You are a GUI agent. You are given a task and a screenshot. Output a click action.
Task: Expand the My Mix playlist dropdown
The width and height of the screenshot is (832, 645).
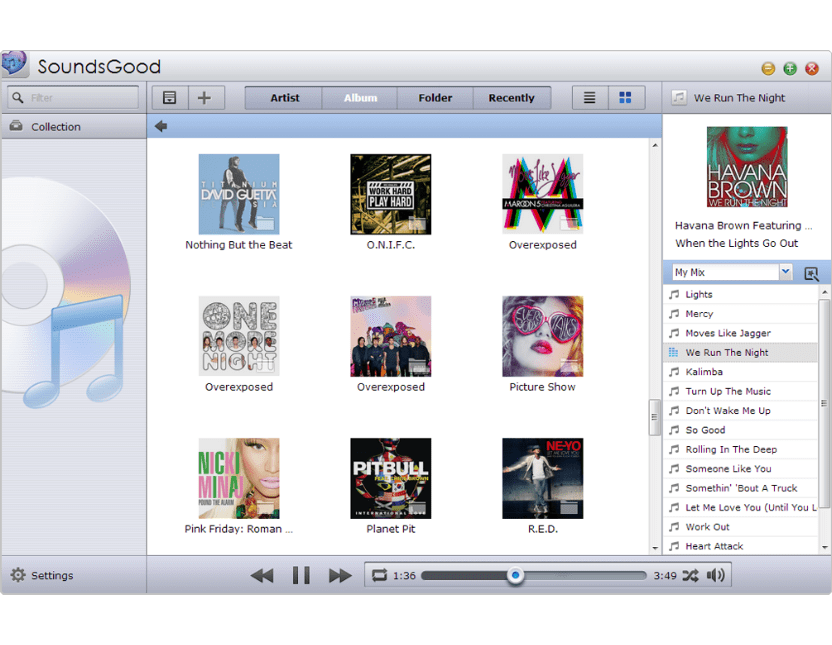(x=785, y=272)
